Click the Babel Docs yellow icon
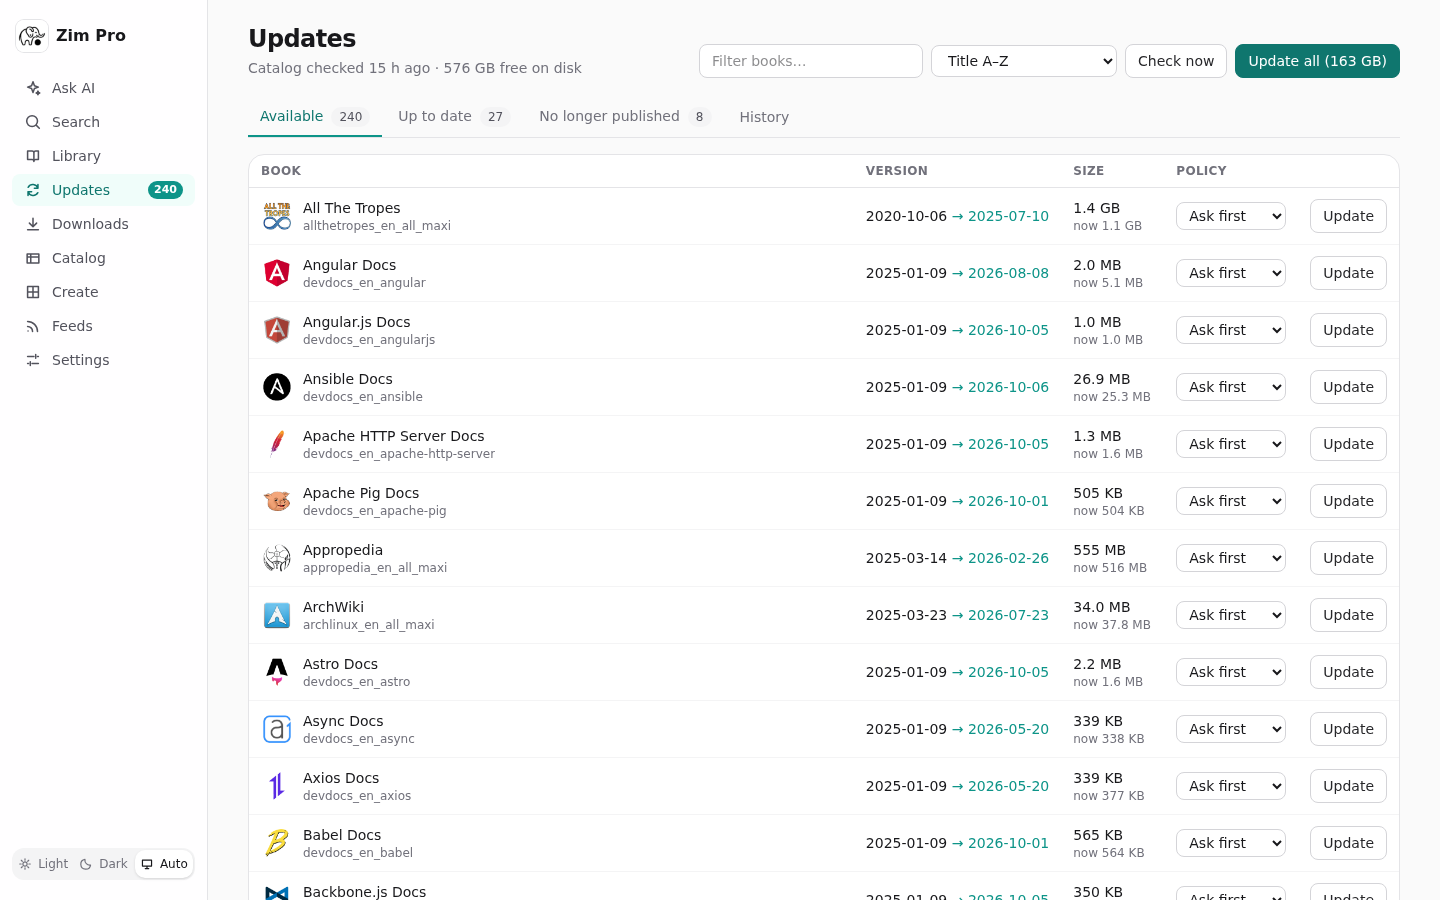This screenshot has width=1440, height=900. [277, 843]
